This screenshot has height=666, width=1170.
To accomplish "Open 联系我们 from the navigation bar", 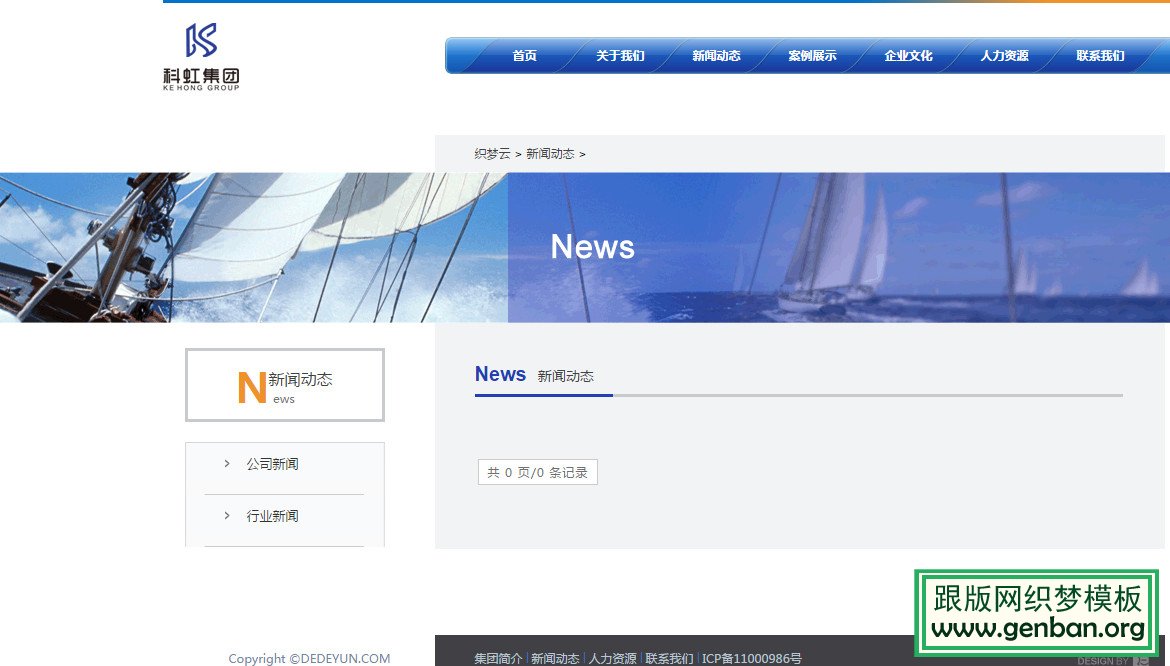I will [1100, 56].
